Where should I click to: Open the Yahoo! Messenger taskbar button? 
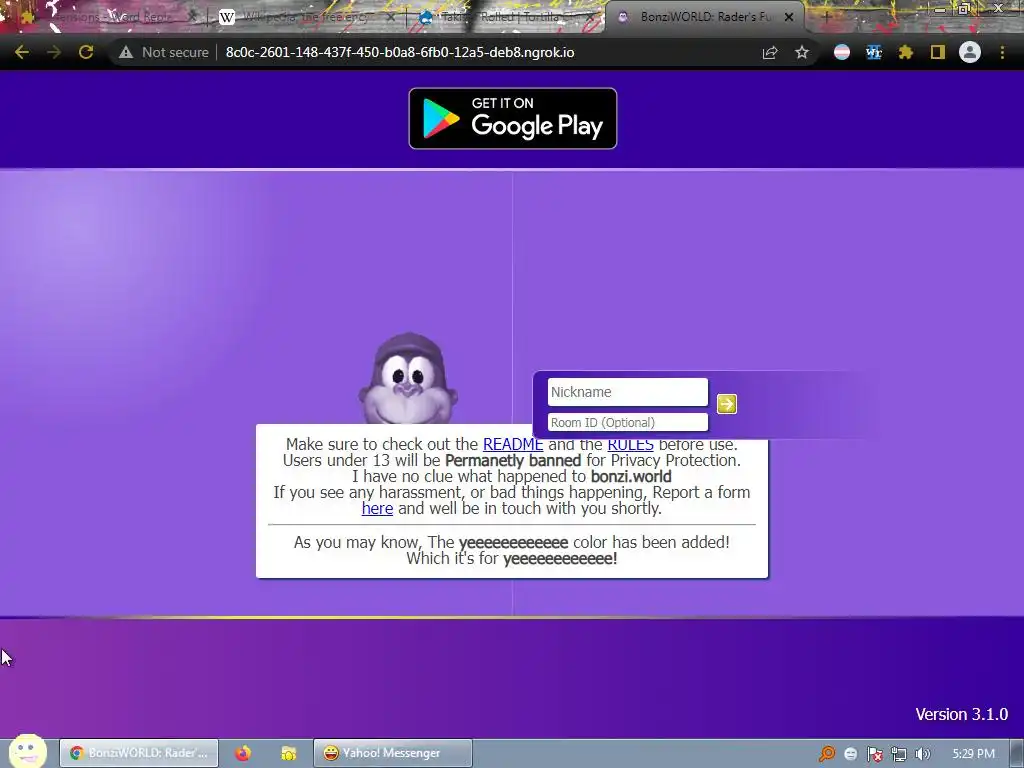392,753
